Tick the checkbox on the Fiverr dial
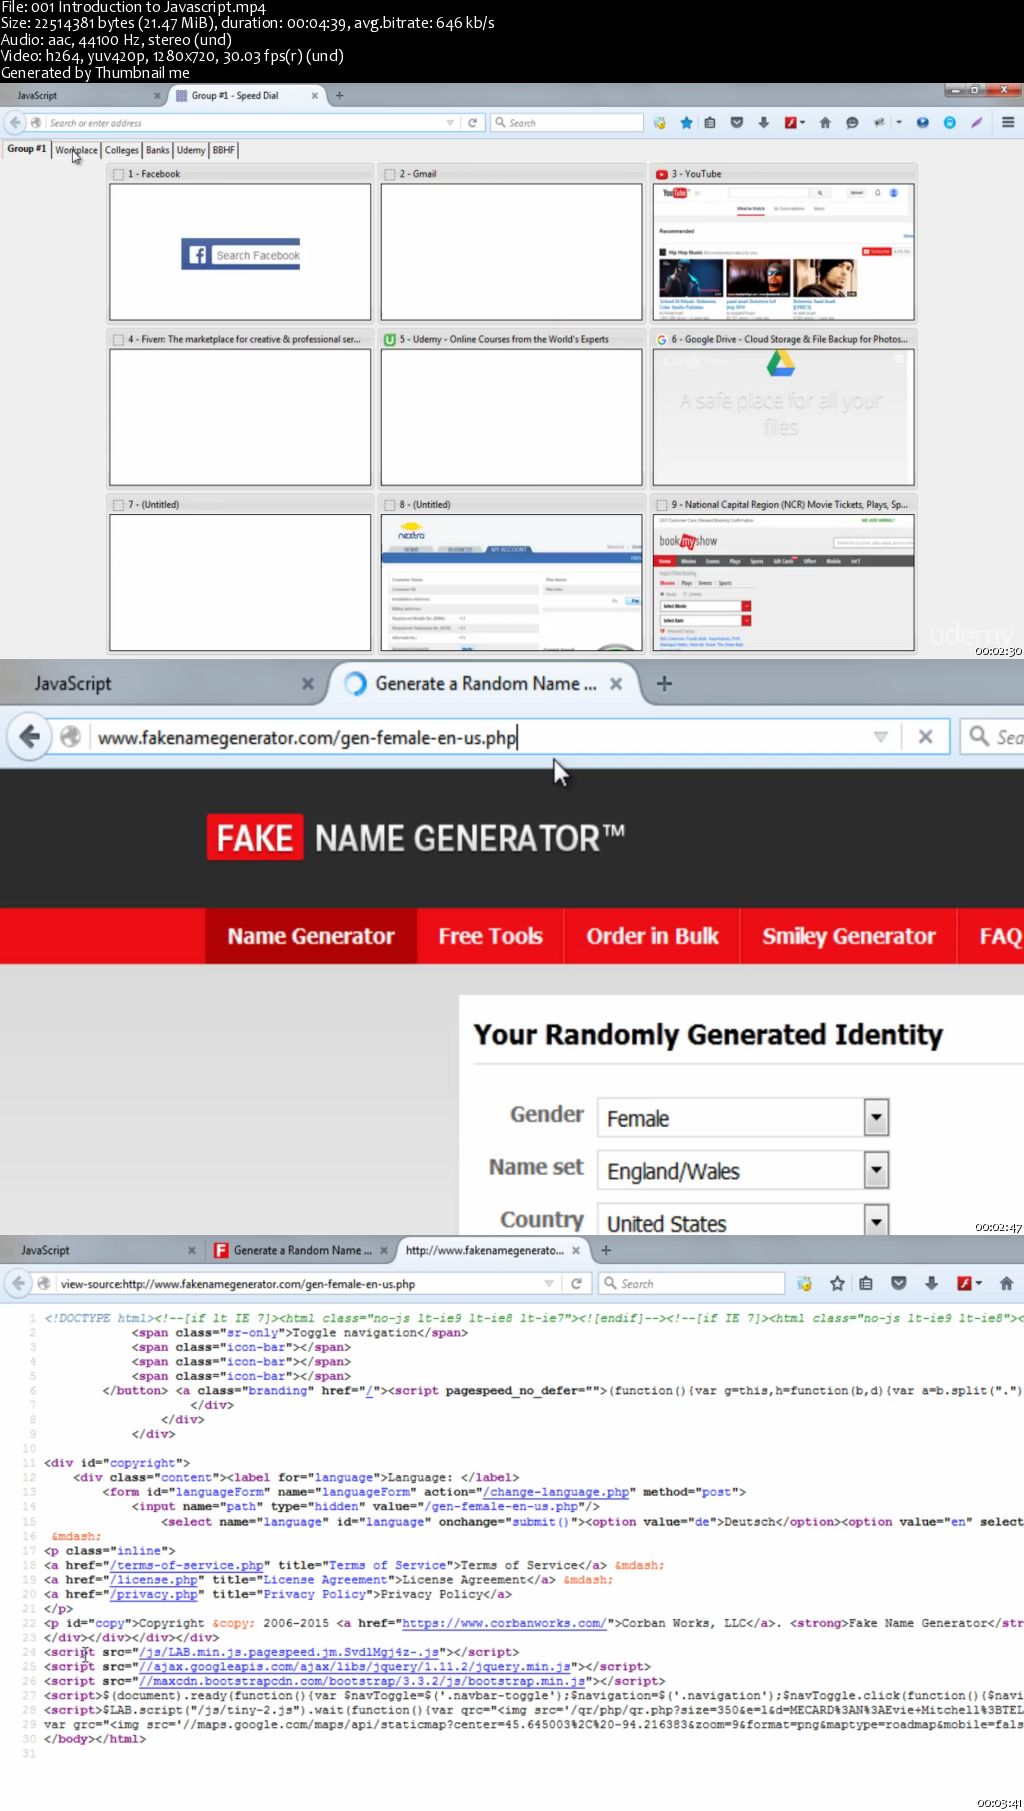 click(119, 340)
